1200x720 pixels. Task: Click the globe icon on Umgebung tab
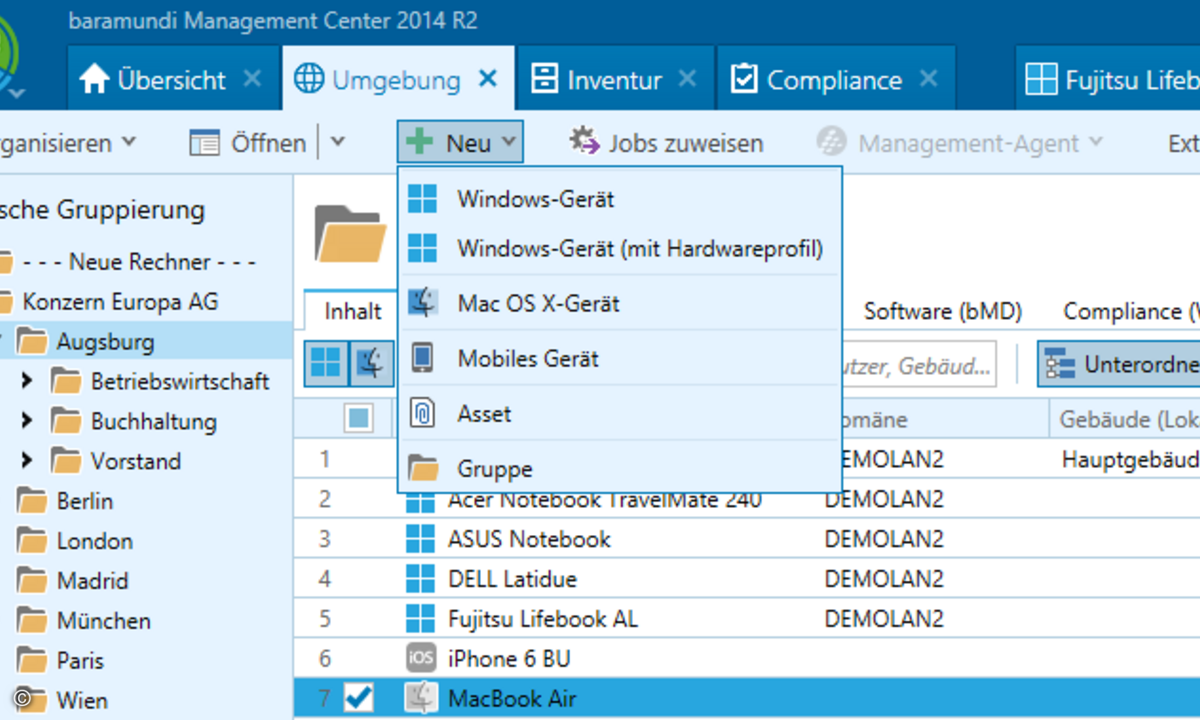click(x=309, y=79)
